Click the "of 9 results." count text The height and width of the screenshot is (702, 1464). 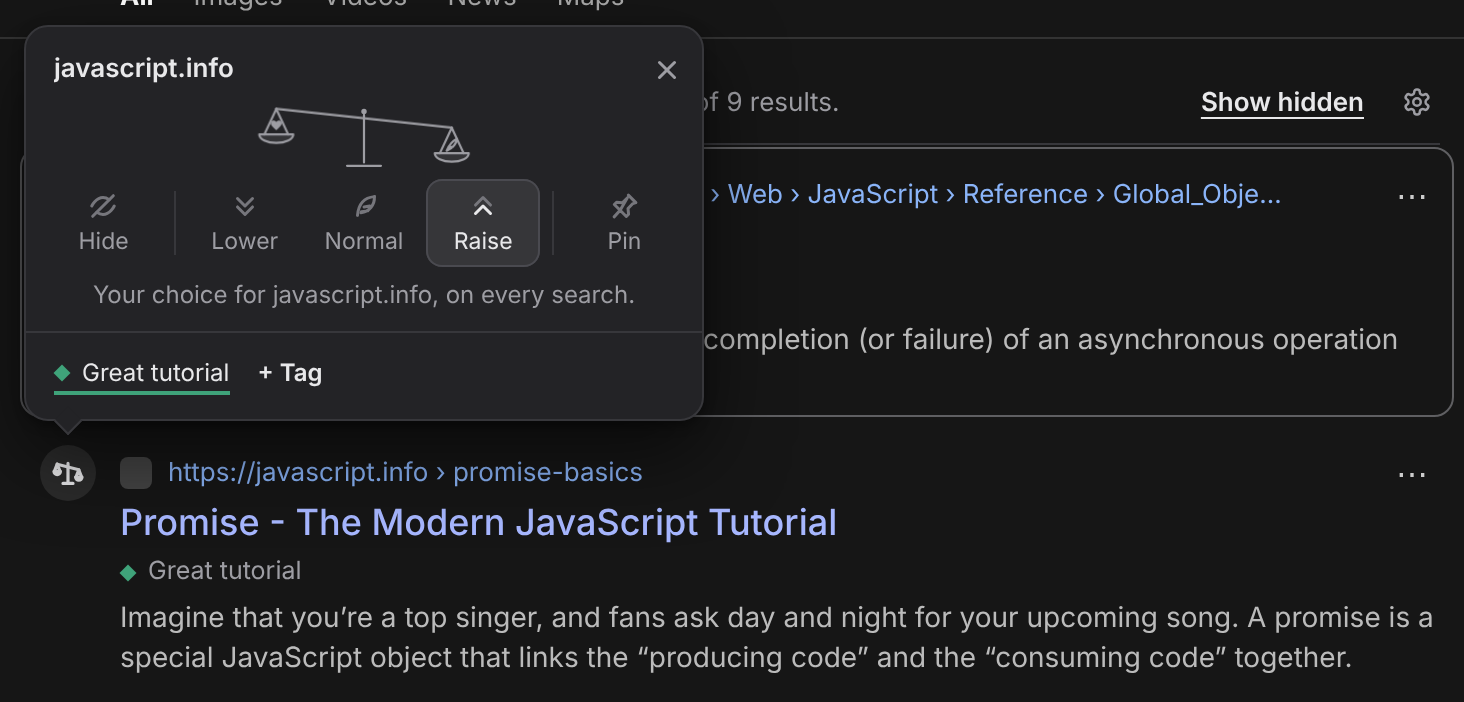click(x=770, y=102)
